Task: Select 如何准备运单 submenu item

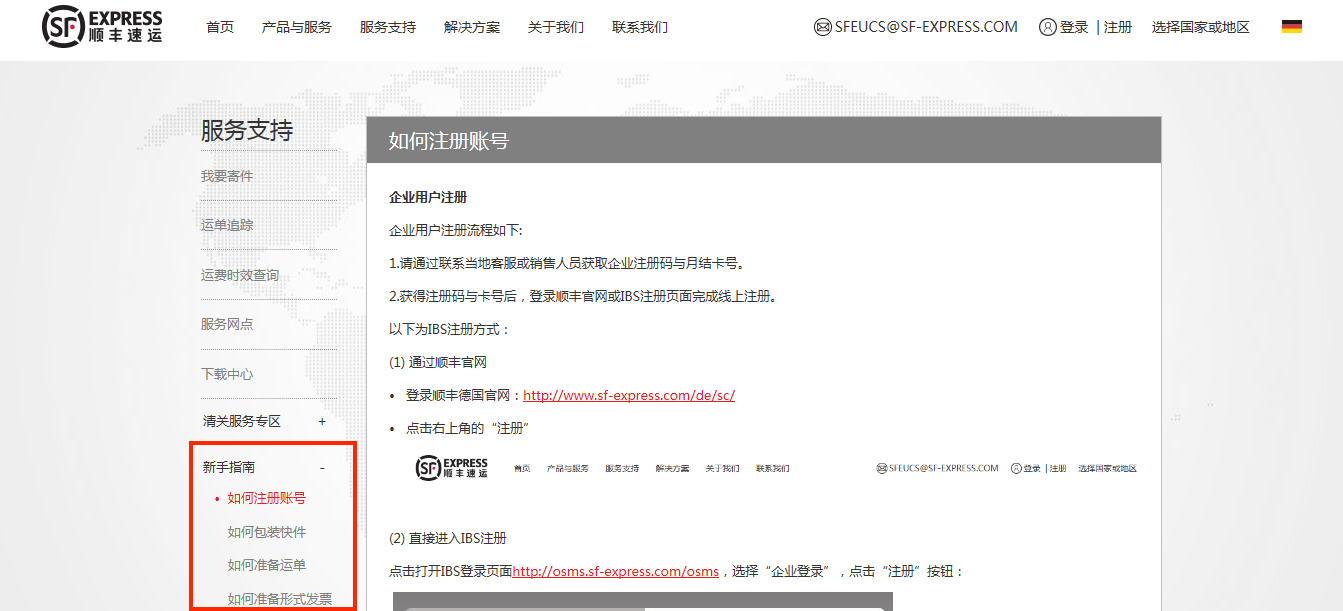Action: [267, 565]
